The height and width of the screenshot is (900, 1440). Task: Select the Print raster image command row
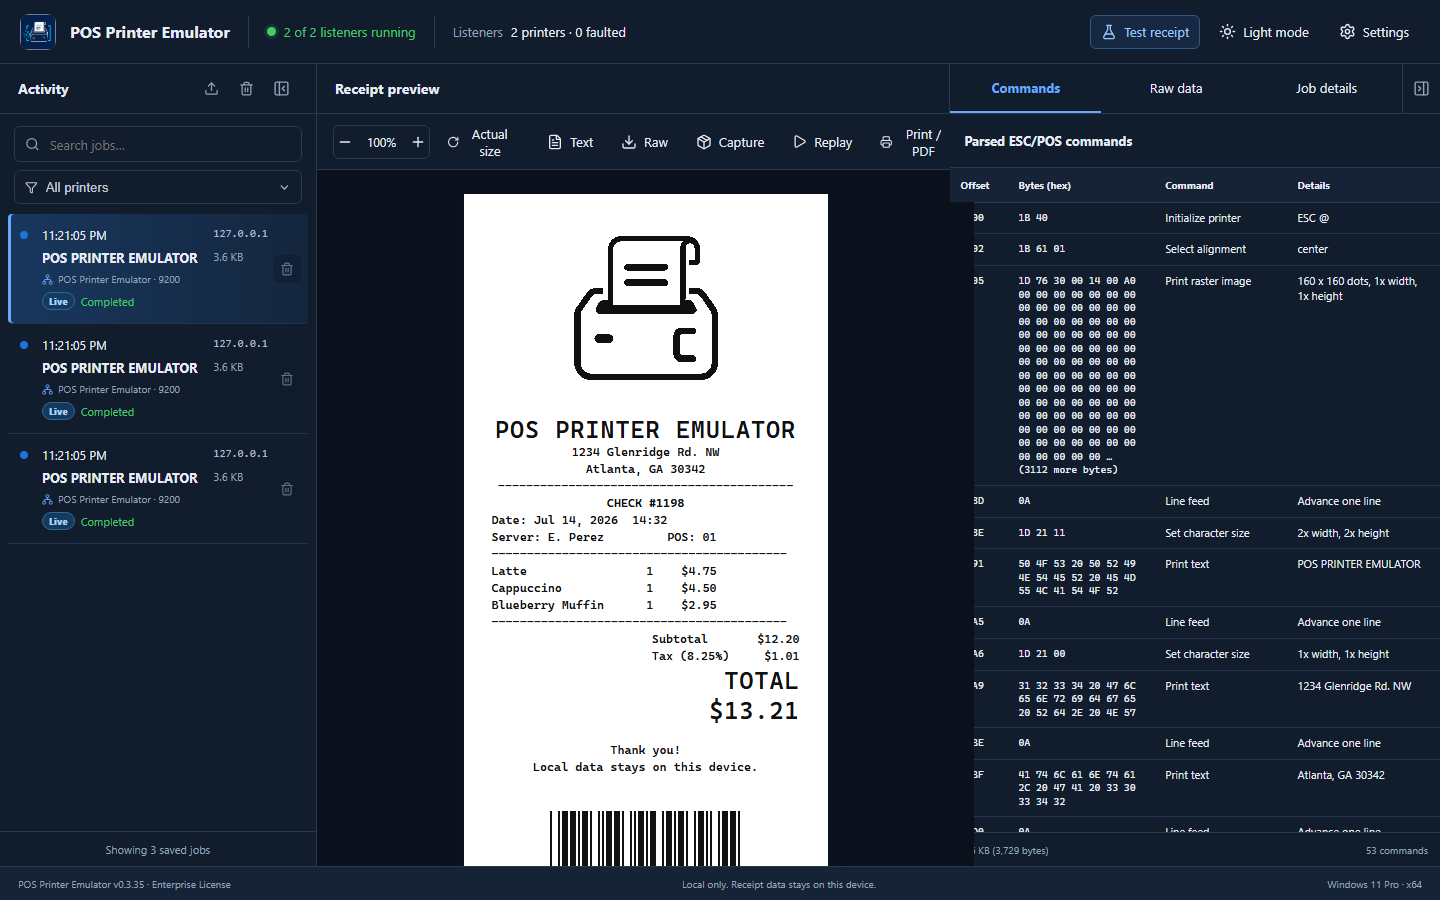click(1195, 375)
